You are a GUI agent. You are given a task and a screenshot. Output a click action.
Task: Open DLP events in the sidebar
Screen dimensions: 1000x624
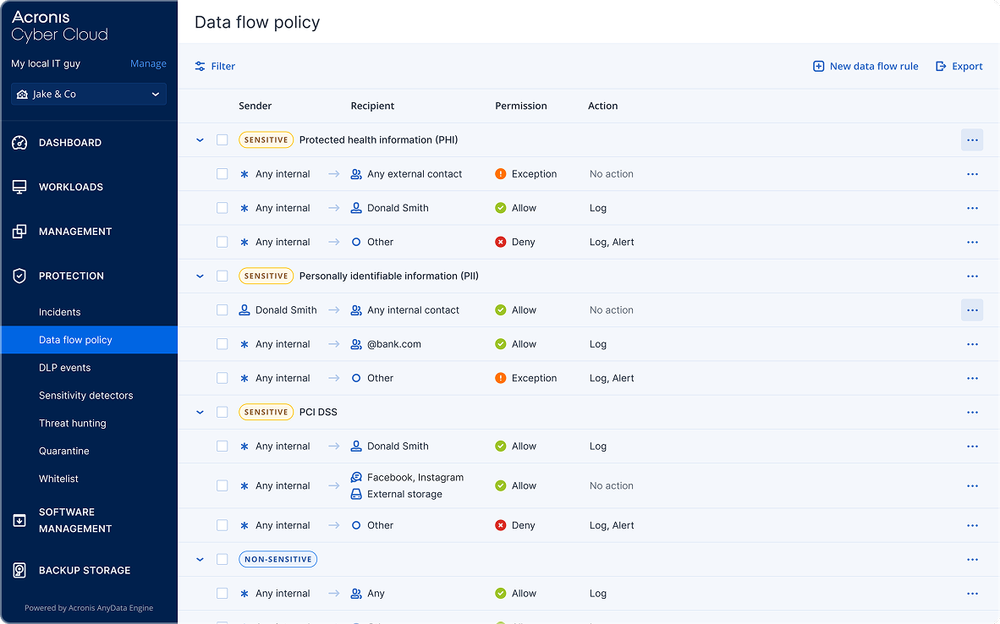coord(65,368)
